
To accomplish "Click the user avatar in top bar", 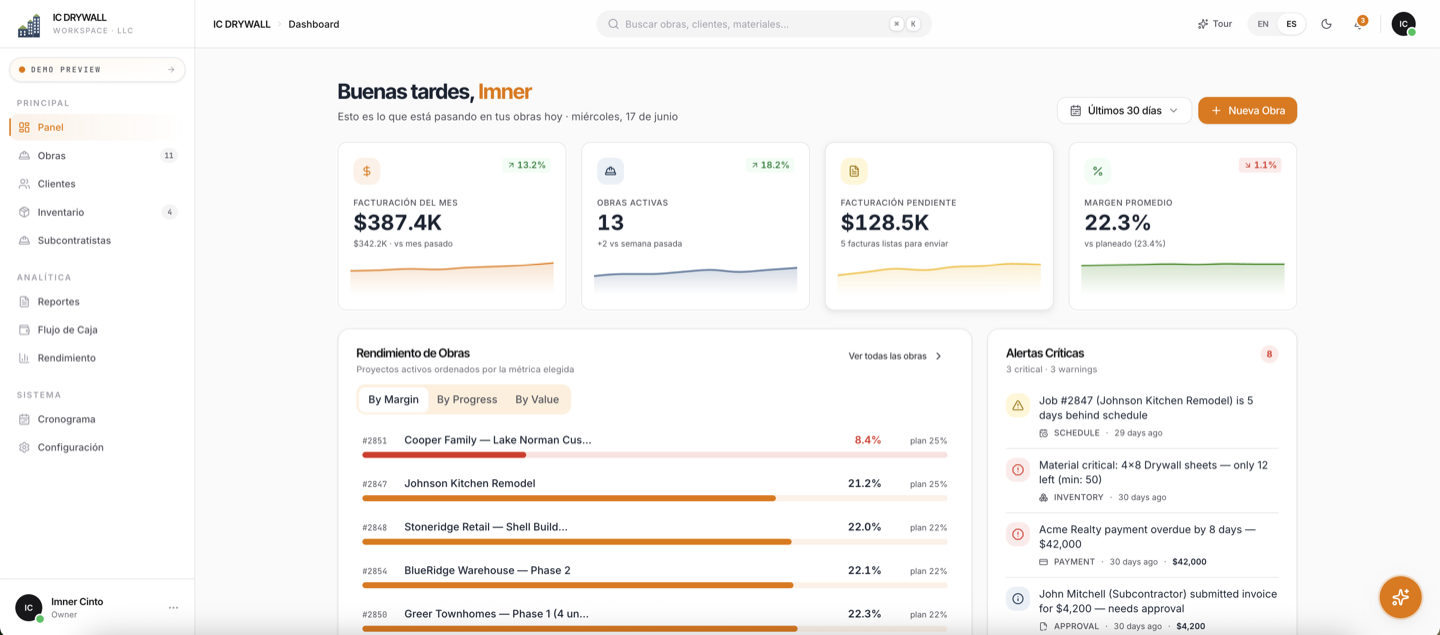I will tap(1404, 24).
